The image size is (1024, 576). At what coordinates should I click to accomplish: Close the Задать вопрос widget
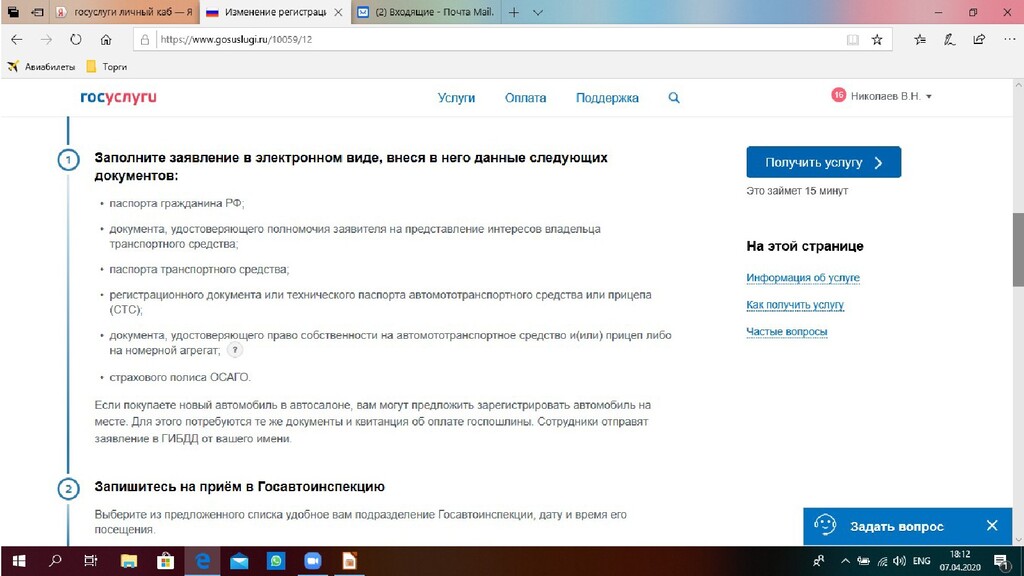click(992, 526)
